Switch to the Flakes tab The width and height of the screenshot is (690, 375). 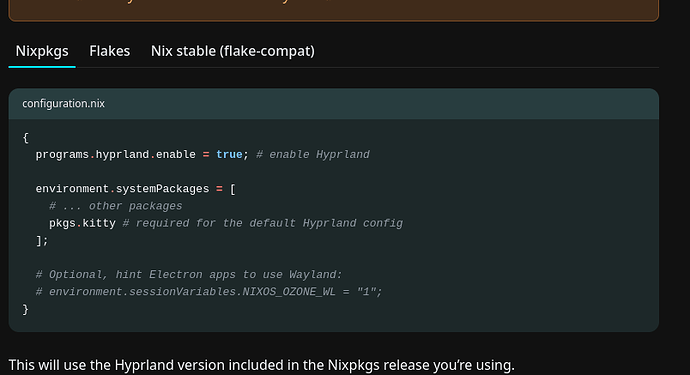point(110,51)
